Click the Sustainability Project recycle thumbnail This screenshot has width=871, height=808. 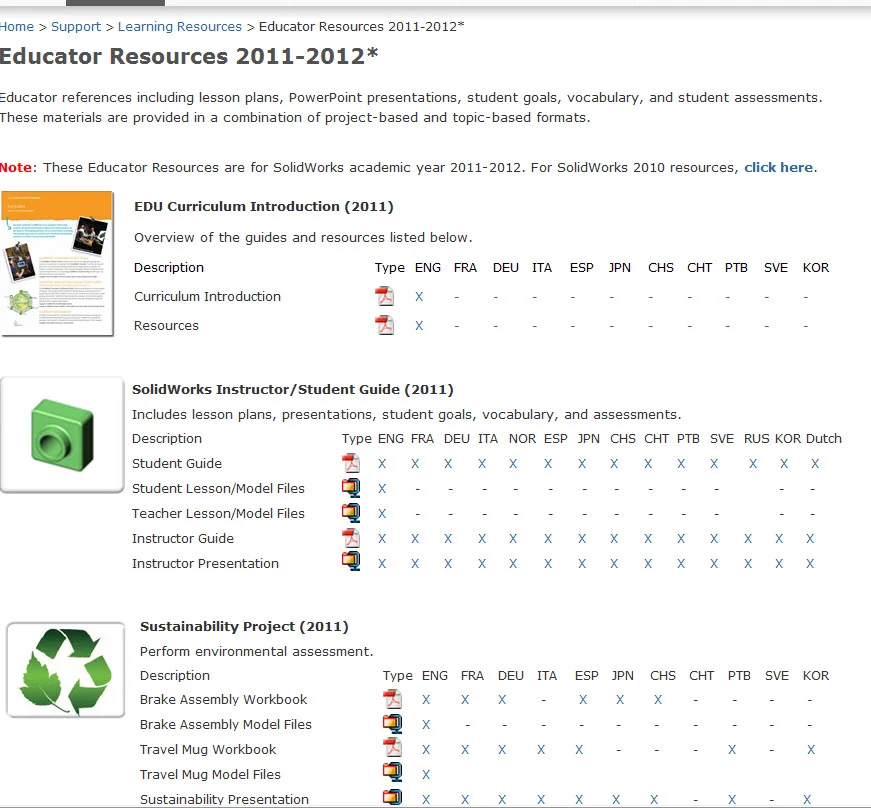tap(65, 668)
